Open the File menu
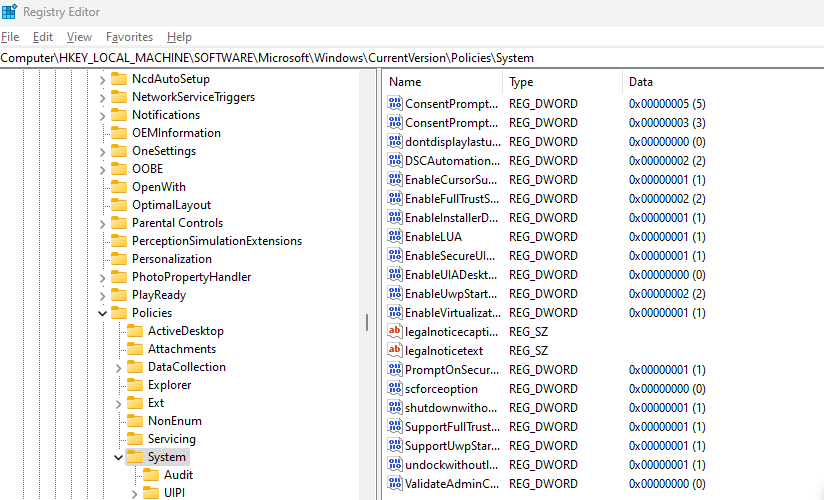 [x=10, y=37]
